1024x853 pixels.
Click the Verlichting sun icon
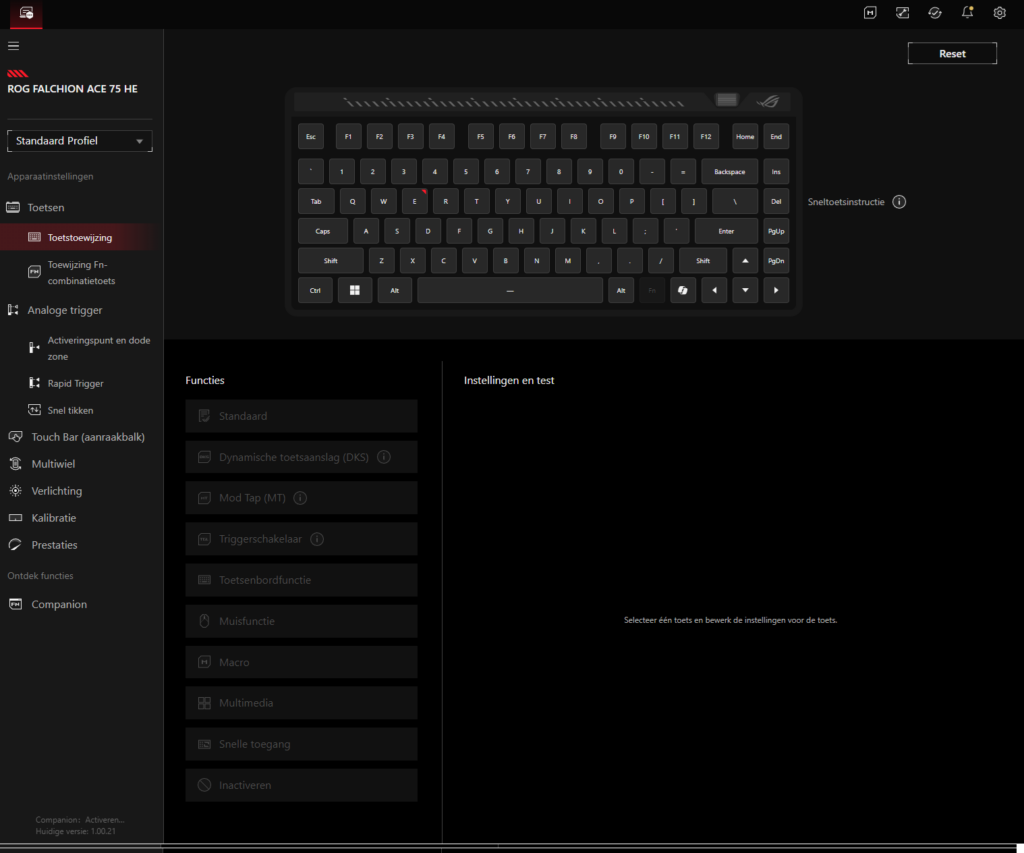(15, 491)
